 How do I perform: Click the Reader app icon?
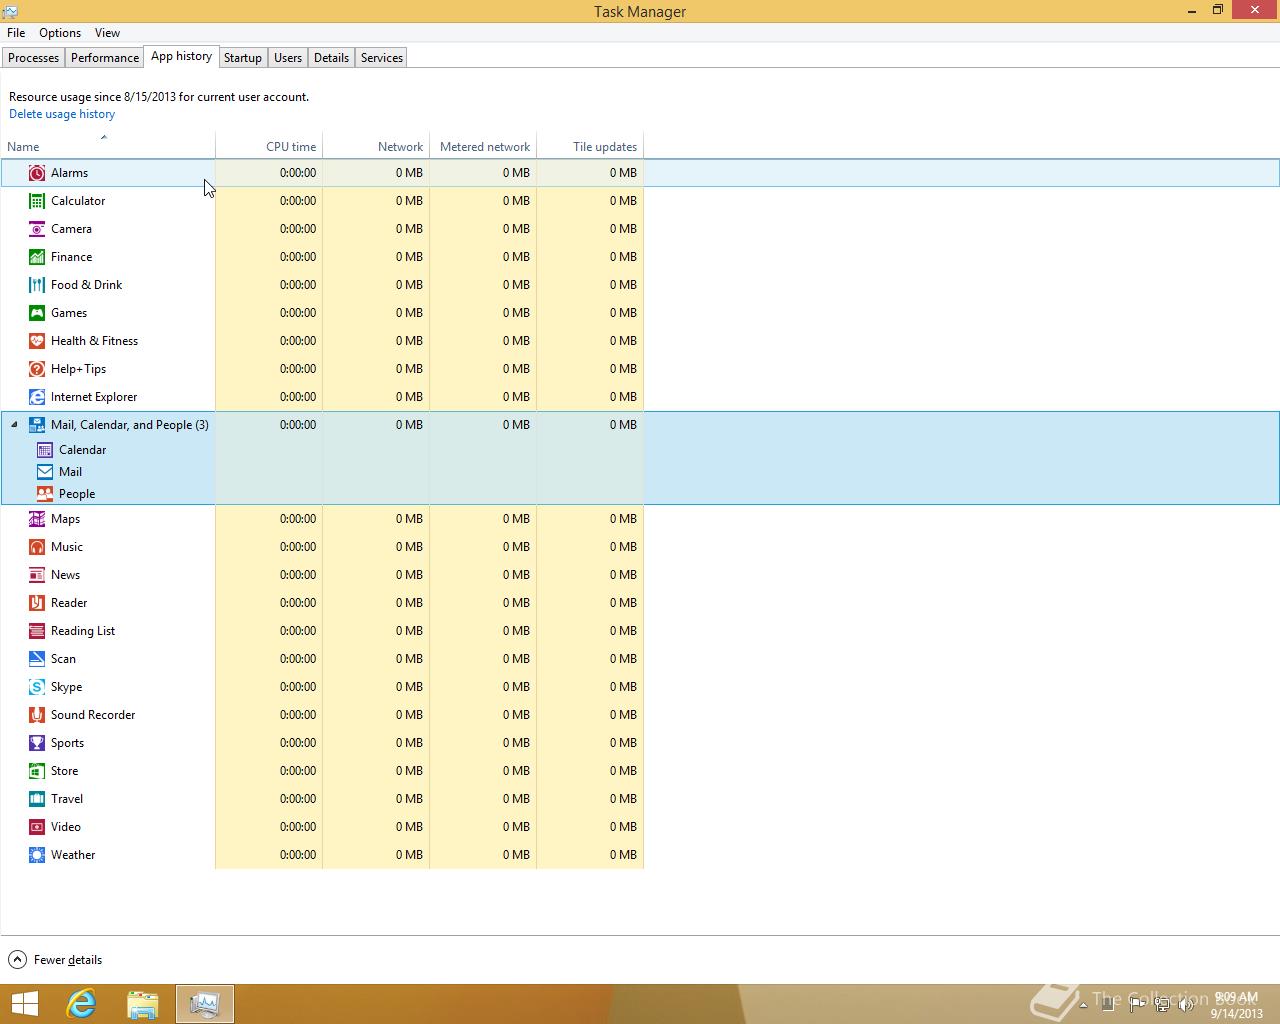pos(37,603)
